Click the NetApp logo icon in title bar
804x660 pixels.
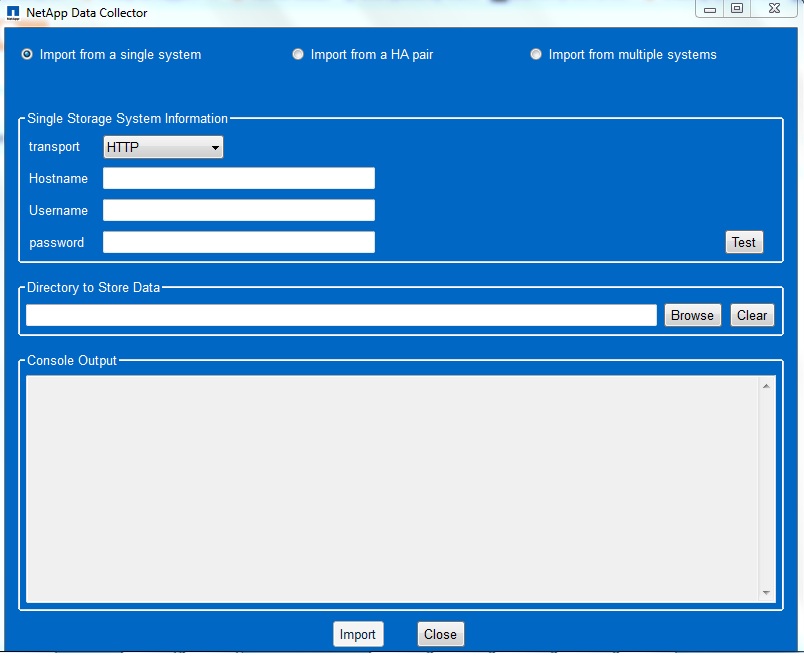pos(13,13)
